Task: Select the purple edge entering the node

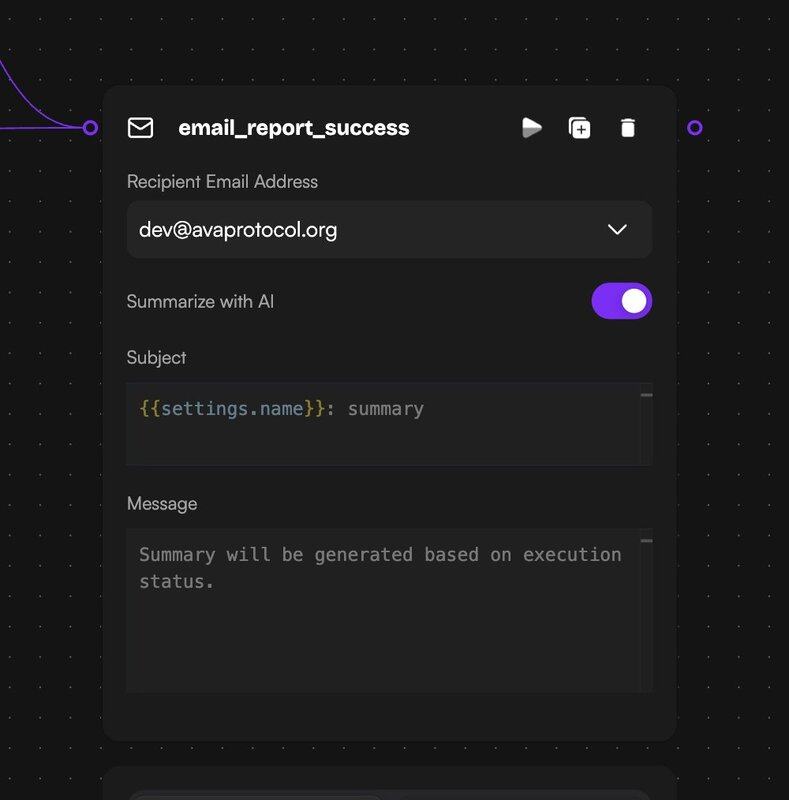Action: (40, 127)
